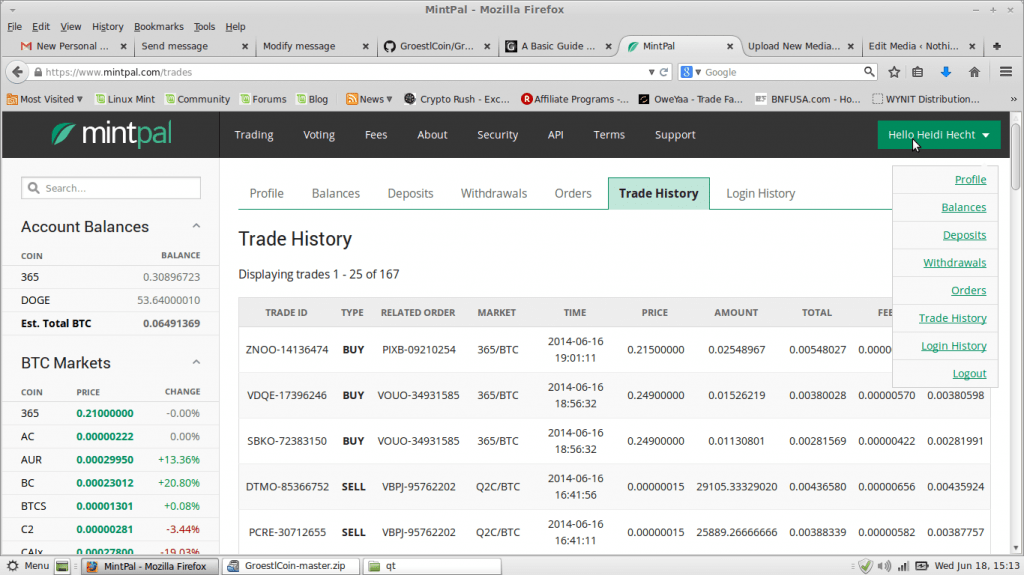Click the network signal tray icon
The image size is (1024, 575).
[x=903, y=566]
